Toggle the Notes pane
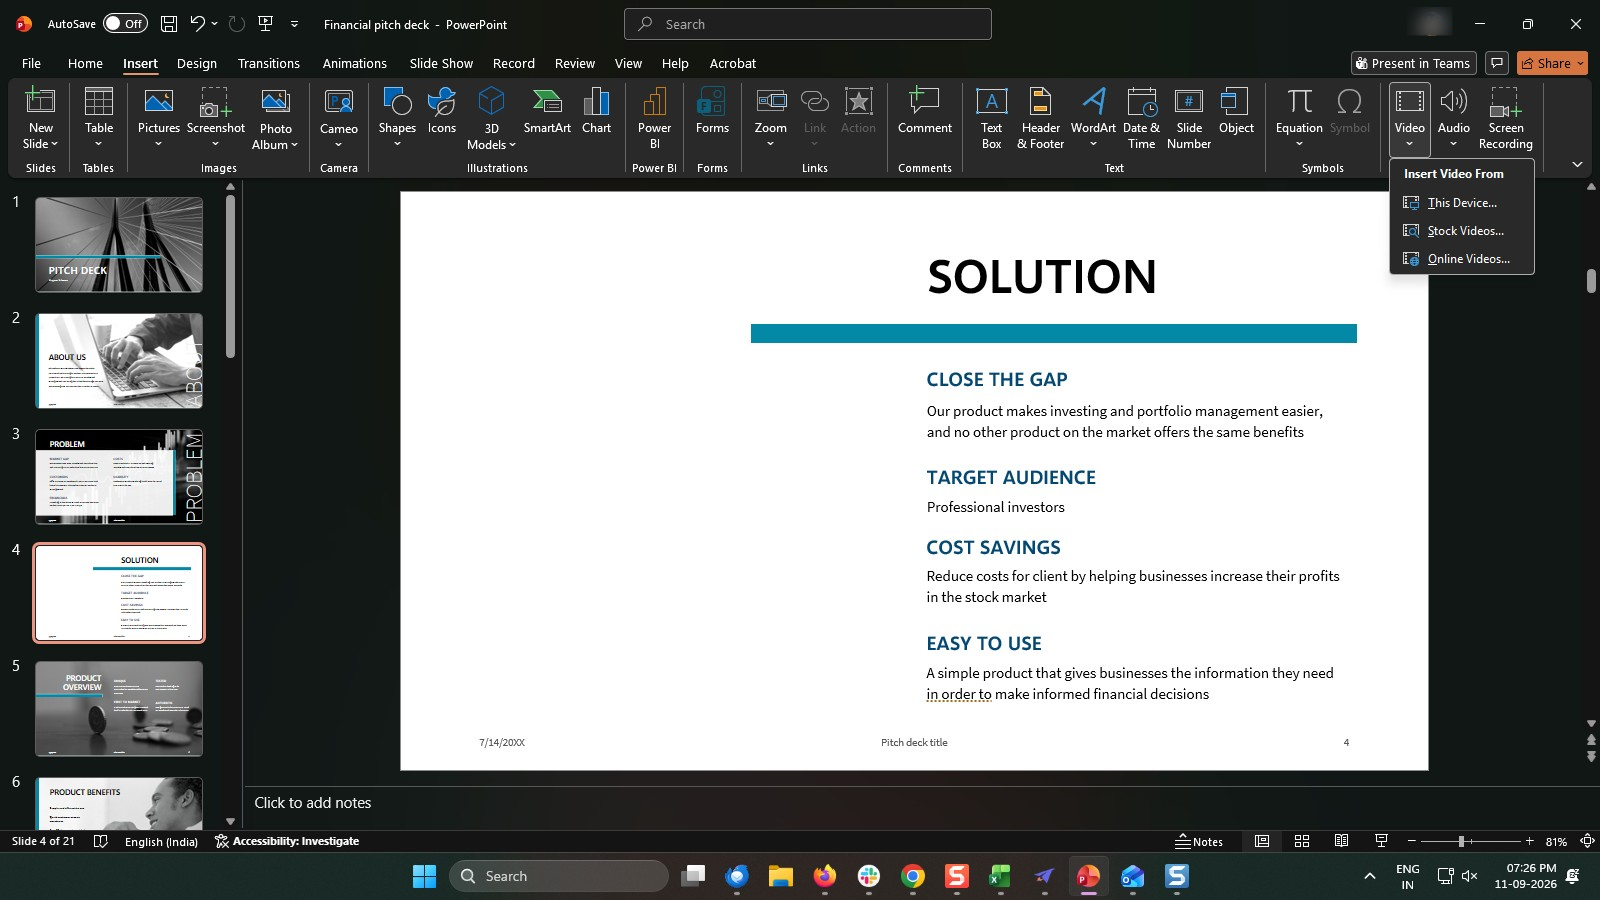 pyautogui.click(x=1199, y=841)
